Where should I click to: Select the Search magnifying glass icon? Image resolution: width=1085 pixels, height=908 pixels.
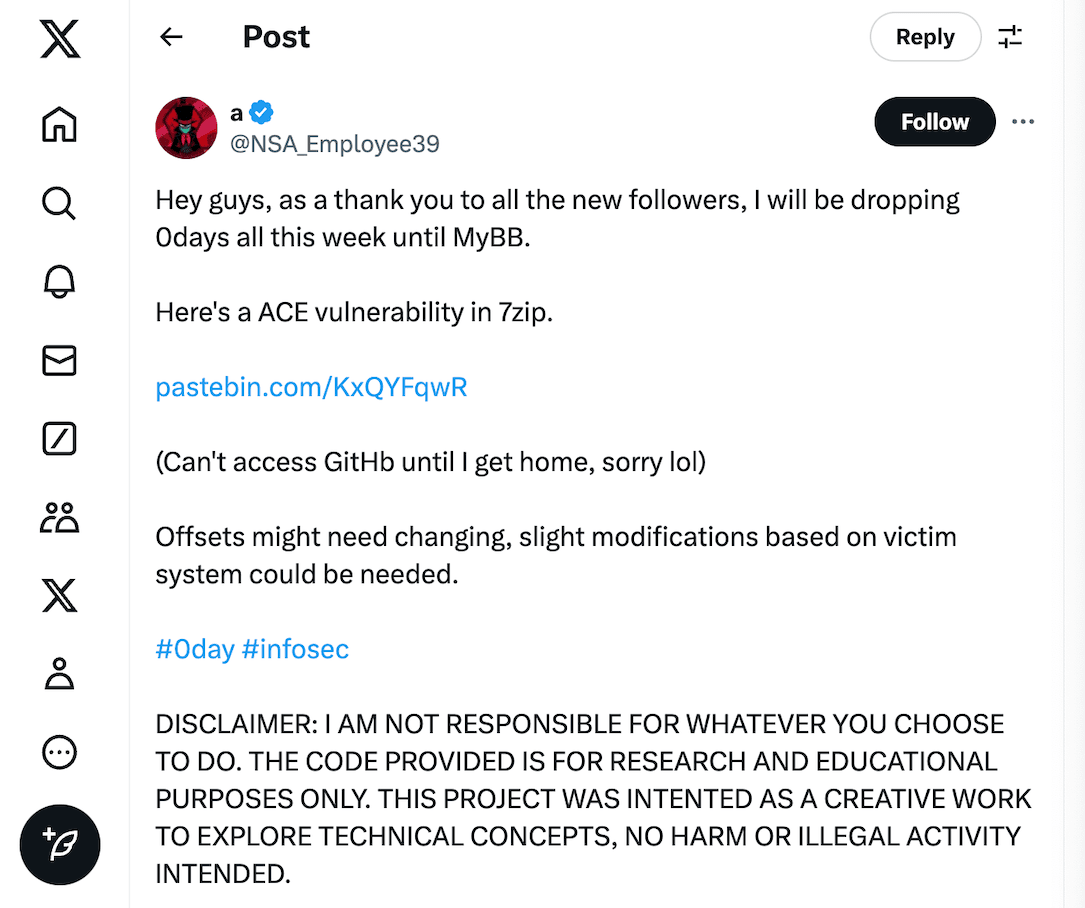[59, 203]
